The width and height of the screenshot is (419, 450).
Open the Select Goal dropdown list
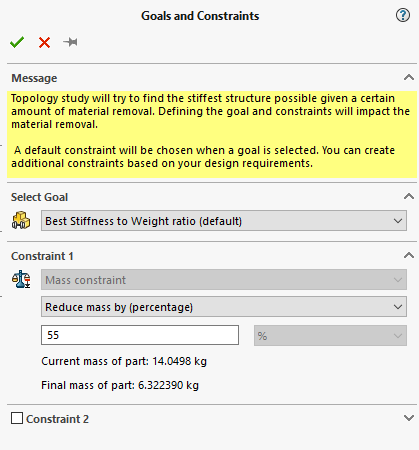pos(224,221)
